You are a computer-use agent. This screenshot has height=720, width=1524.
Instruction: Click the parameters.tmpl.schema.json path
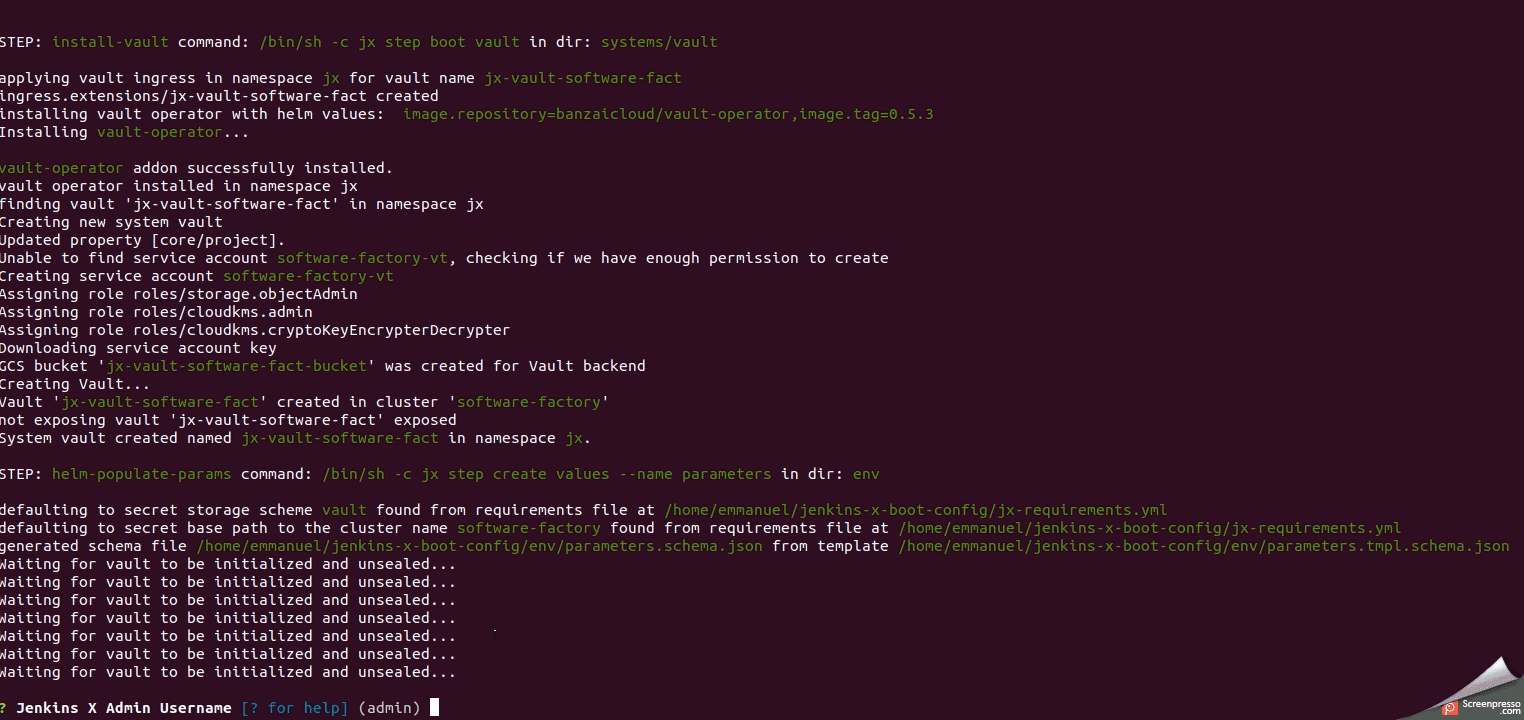point(1204,546)
